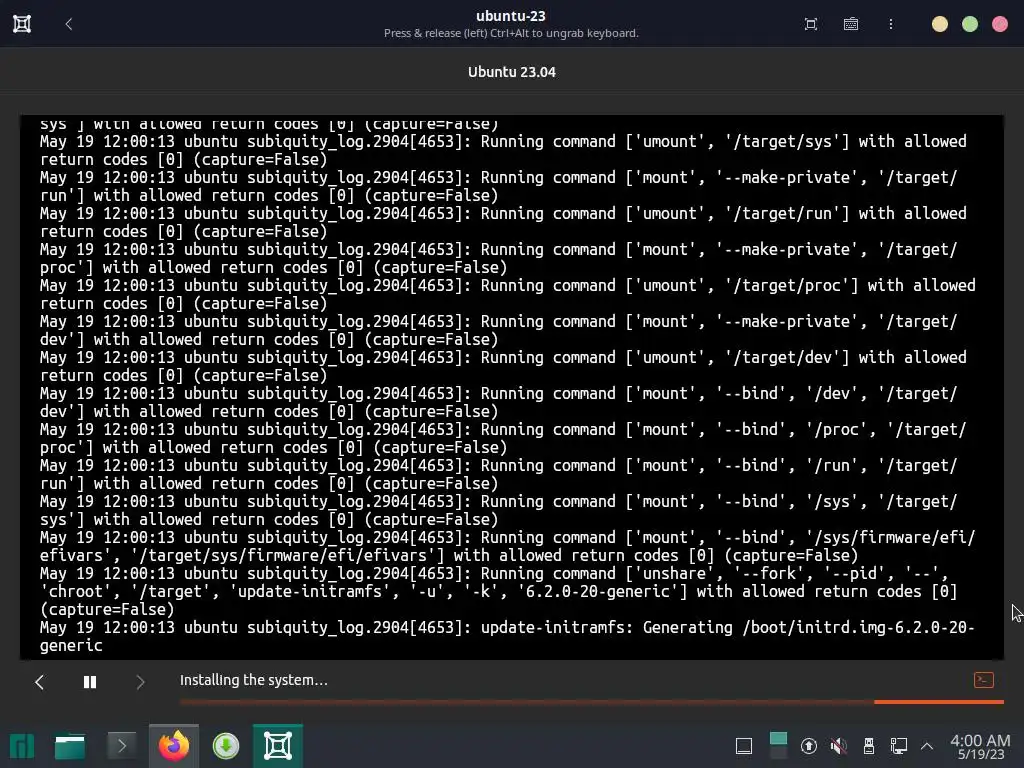Open the removable devices tray icon
This screenshot has height=768, width=1024.
(x=869, y=746)
